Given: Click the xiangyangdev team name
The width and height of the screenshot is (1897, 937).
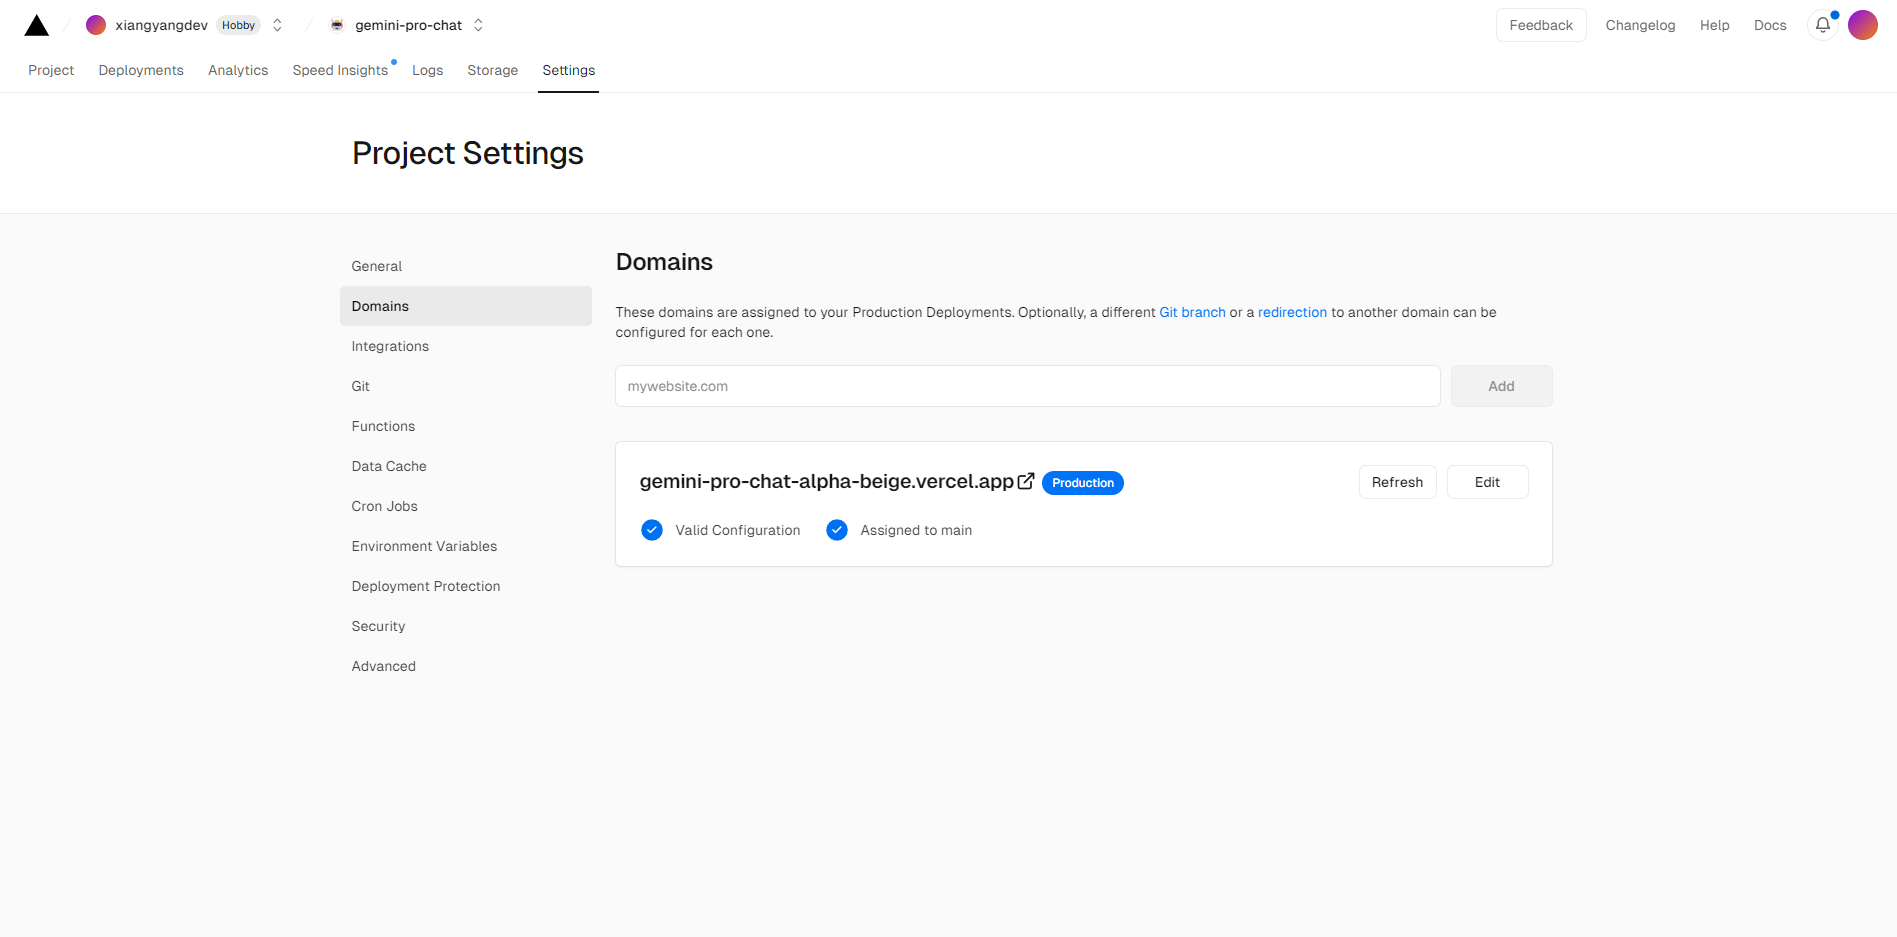Looking at the screenshot, I should pos(161,25).
